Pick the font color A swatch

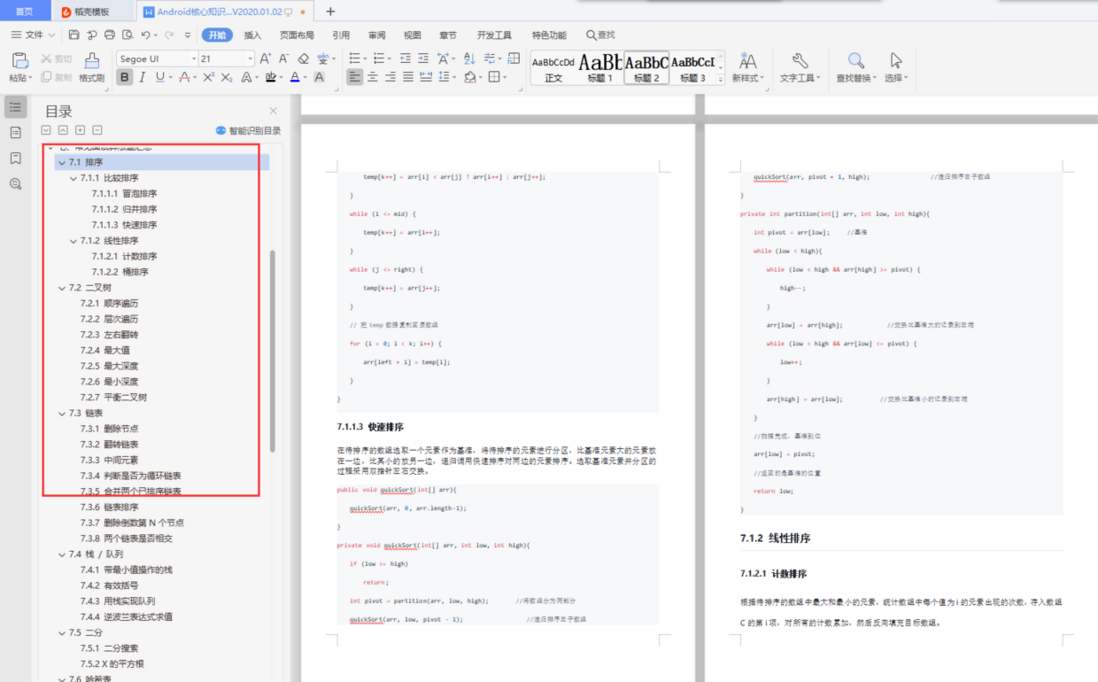point(295,77)
